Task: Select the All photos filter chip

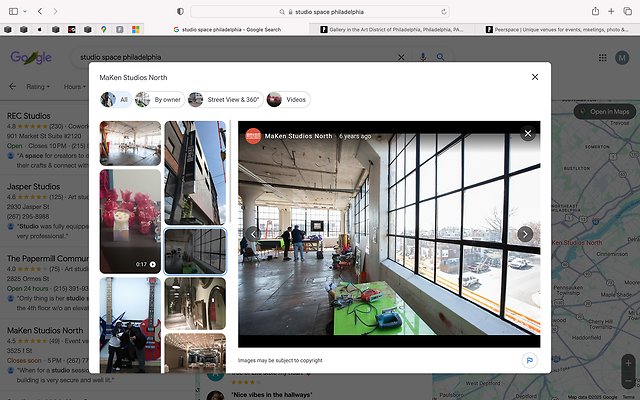Action: [x=115, y=100]
